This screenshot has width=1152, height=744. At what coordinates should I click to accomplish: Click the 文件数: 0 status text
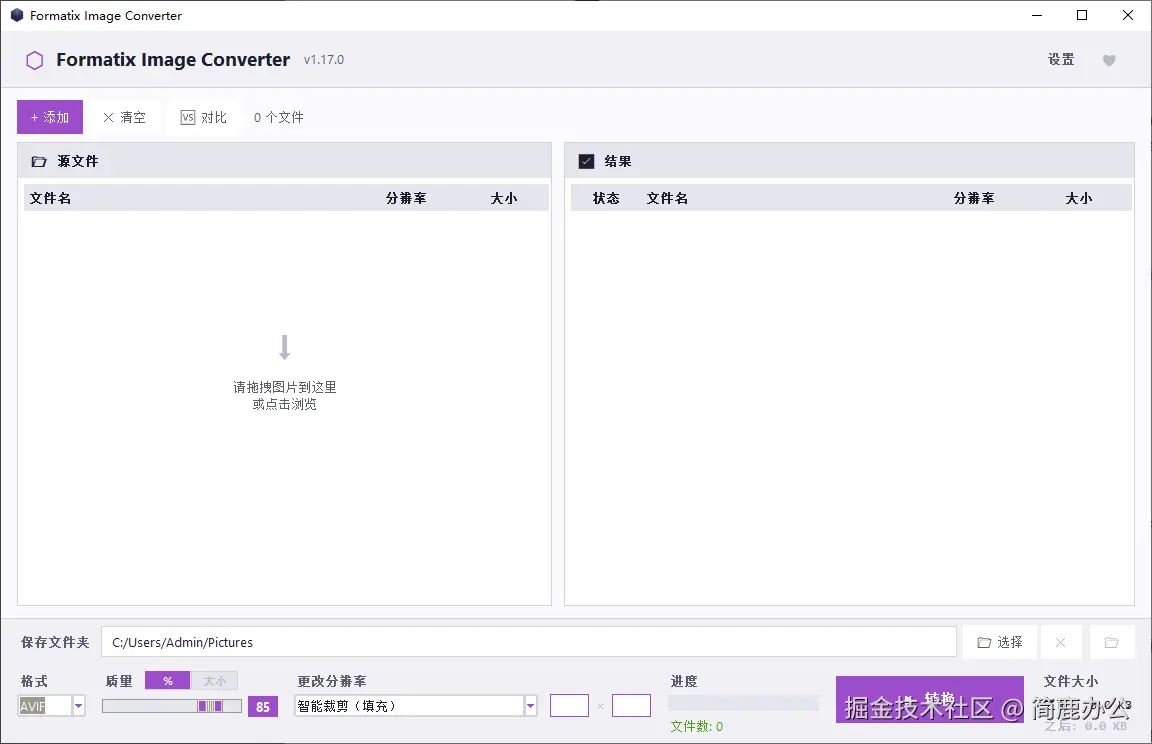pyautogui.click(x=696, y=726)
